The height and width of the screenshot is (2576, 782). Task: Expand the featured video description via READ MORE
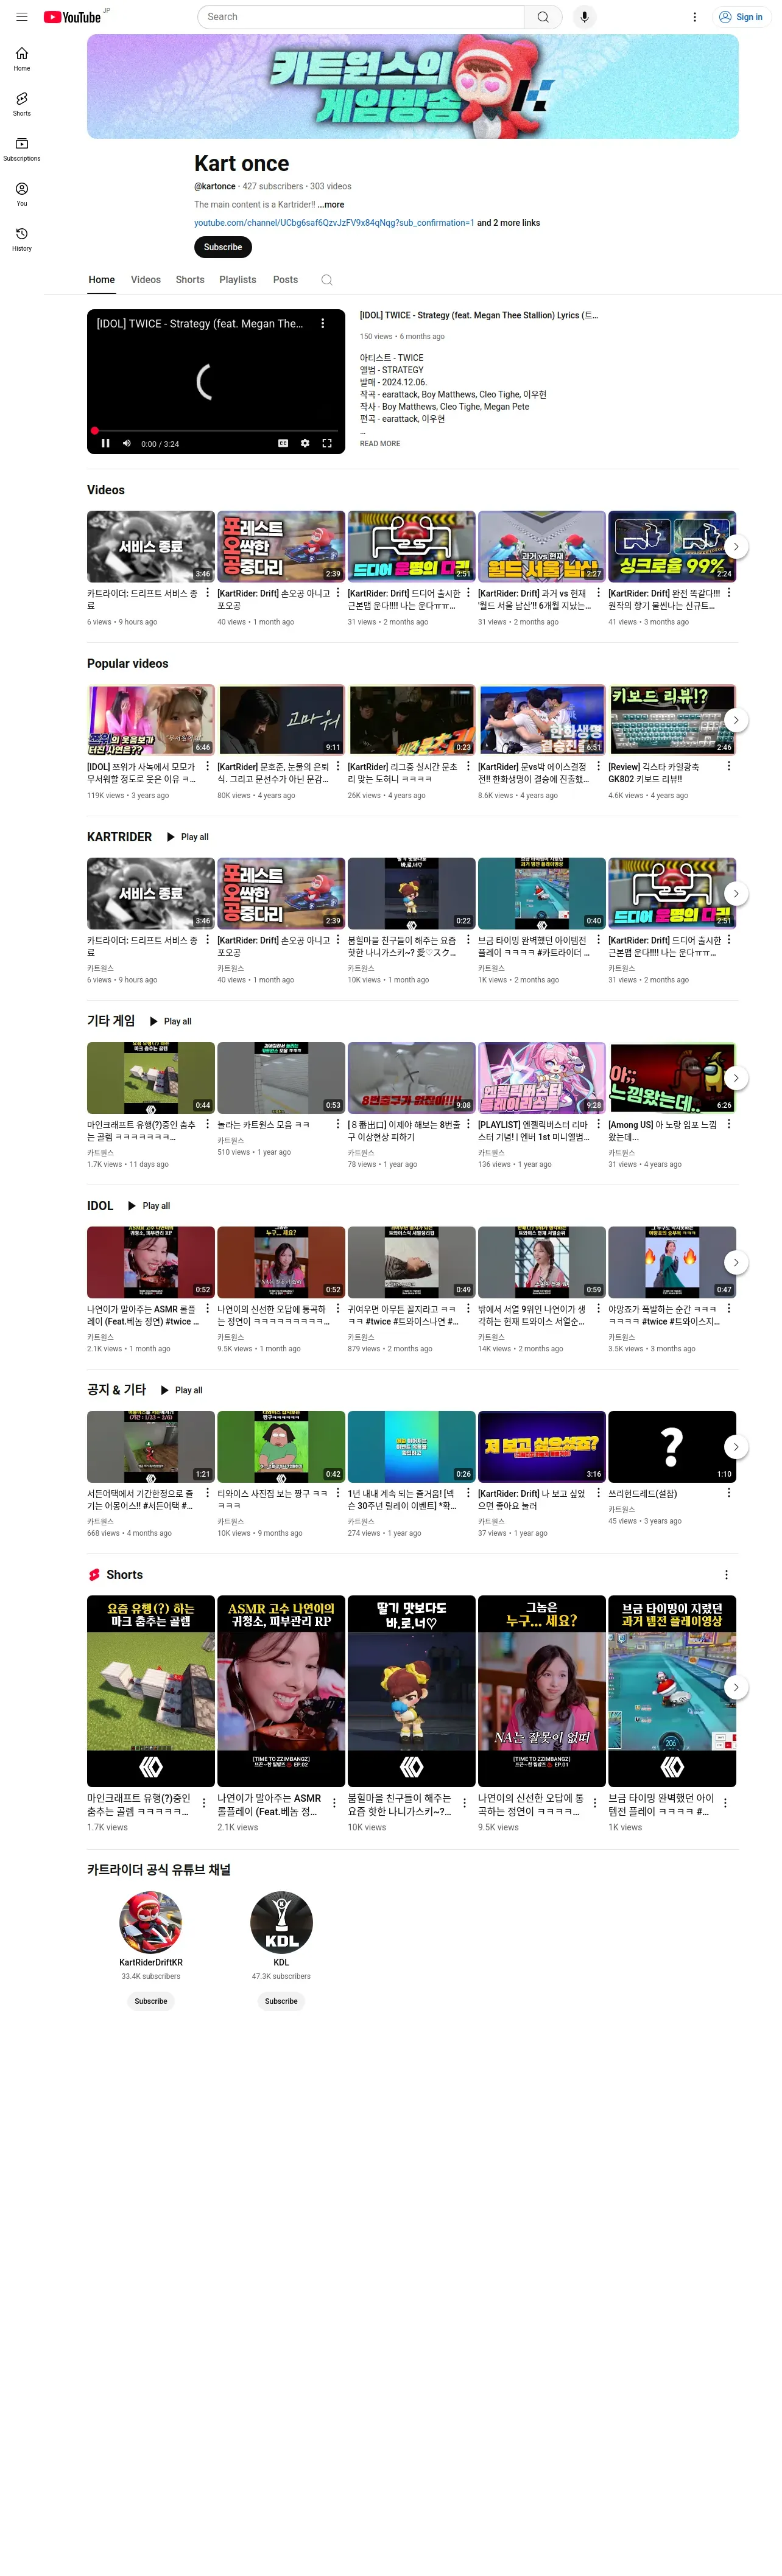point(380,443)
